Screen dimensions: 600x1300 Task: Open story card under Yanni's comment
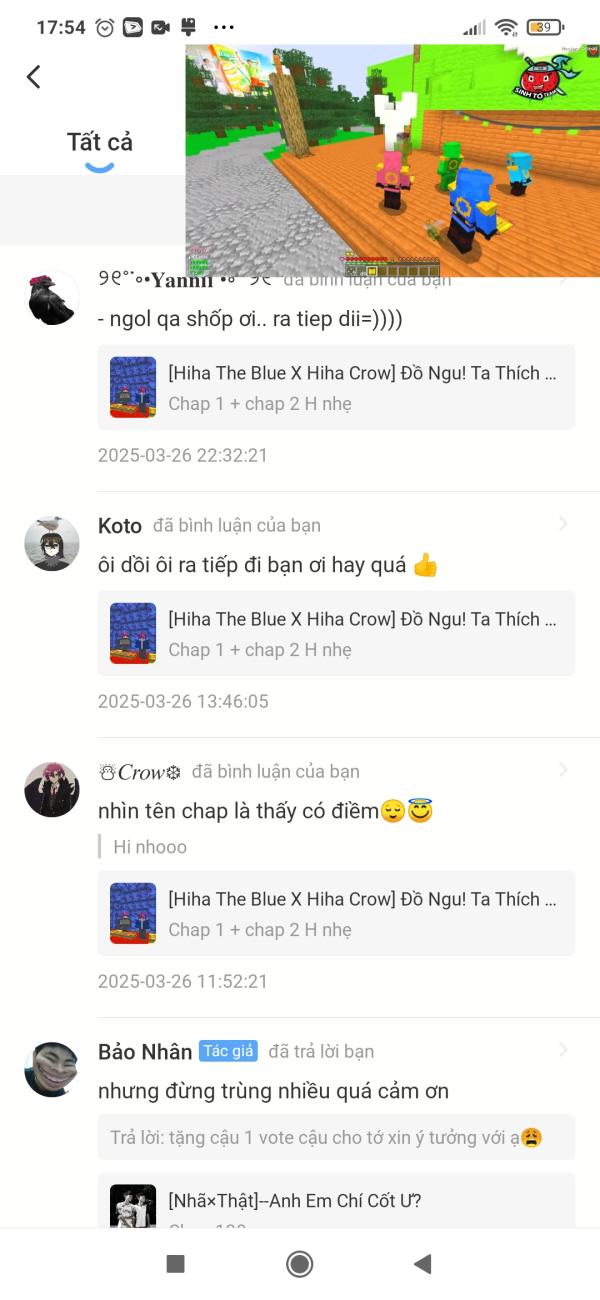pos(337,387)
